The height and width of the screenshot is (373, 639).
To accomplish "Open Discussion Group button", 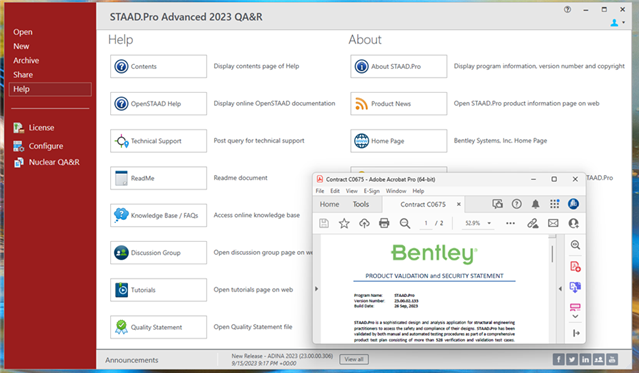I will click(158, 253).
